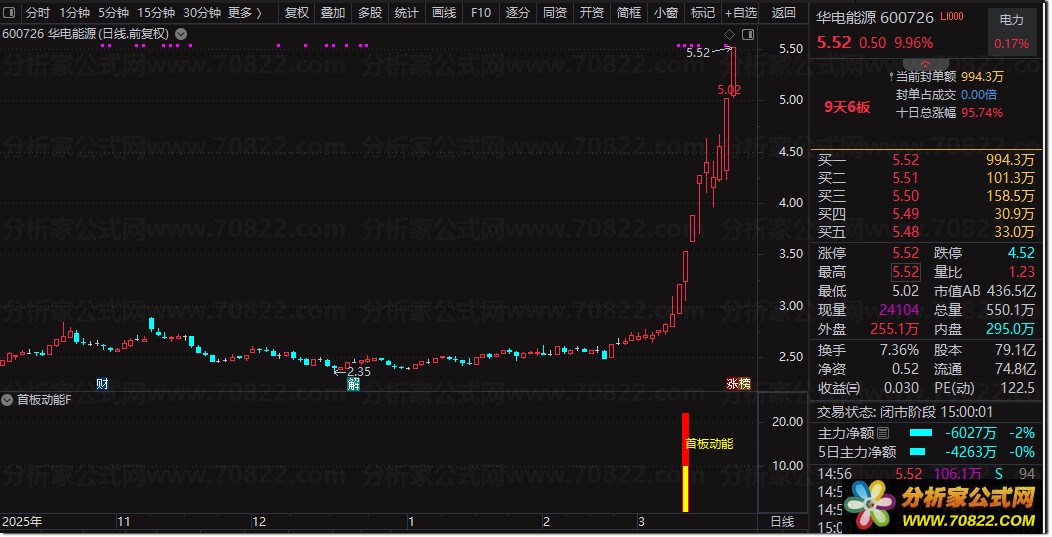This screenshot has width=1052, height=537.
Task: Switch to 1分钟 period
Action: 74,13
